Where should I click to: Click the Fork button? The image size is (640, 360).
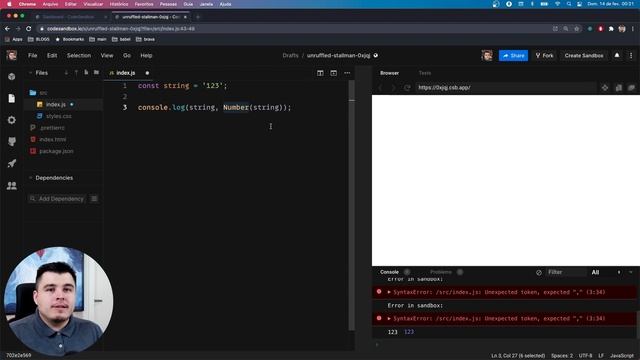[544, 56]
